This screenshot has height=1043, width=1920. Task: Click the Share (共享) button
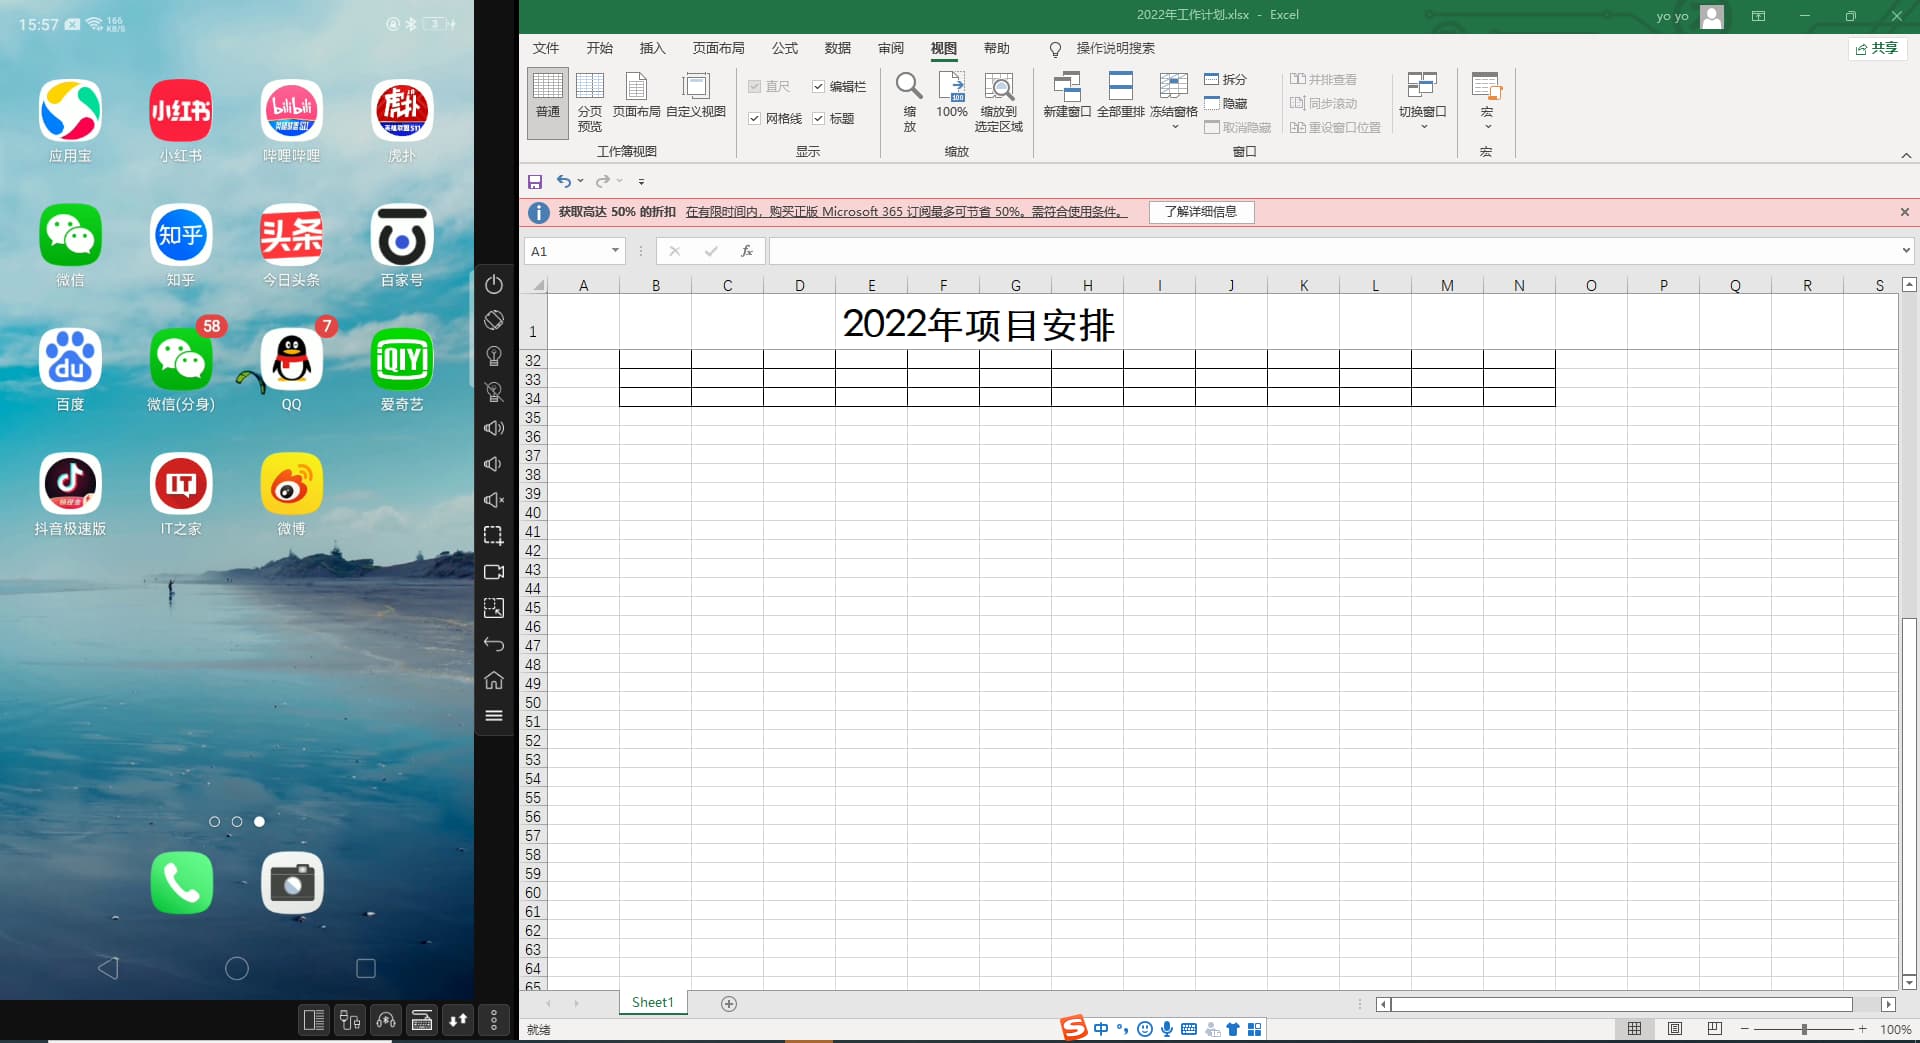point(1877,48)
